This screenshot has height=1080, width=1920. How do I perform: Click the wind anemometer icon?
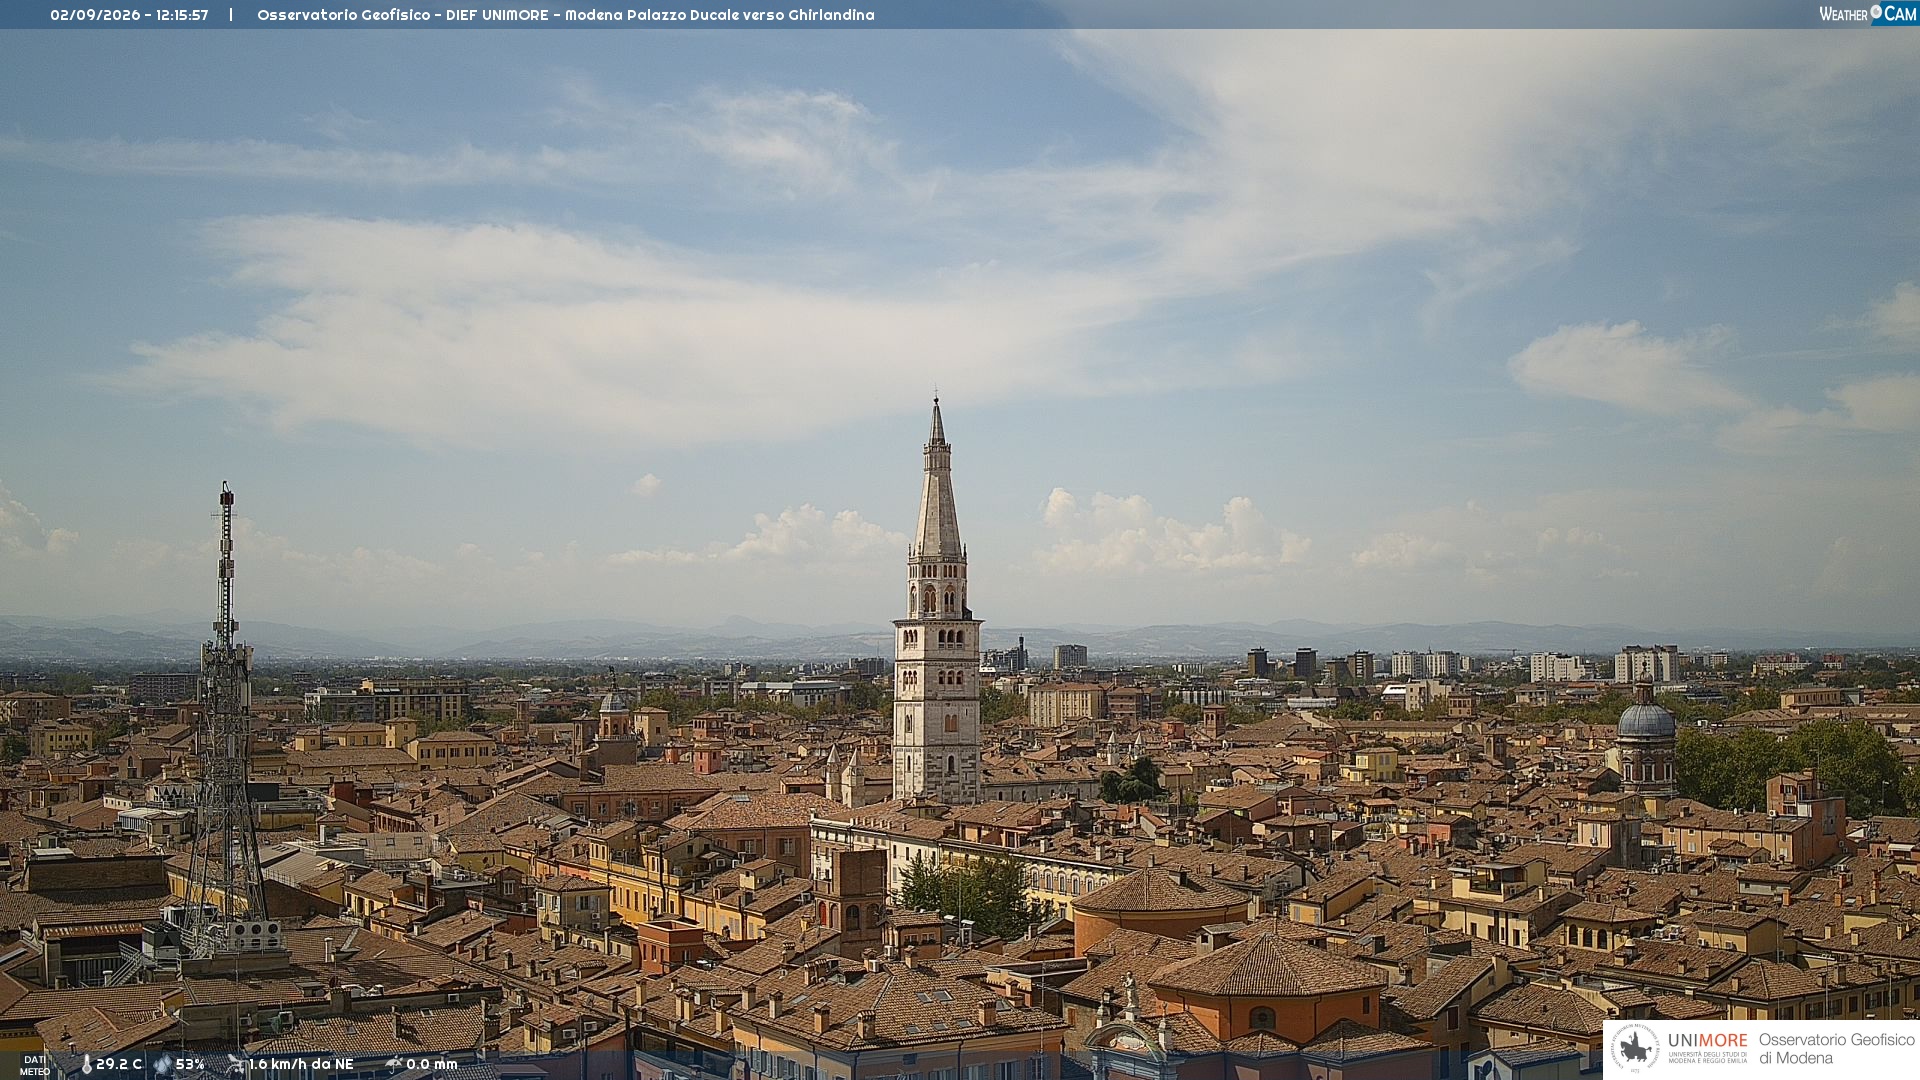pyautogui.click(x=236, y=1064)
